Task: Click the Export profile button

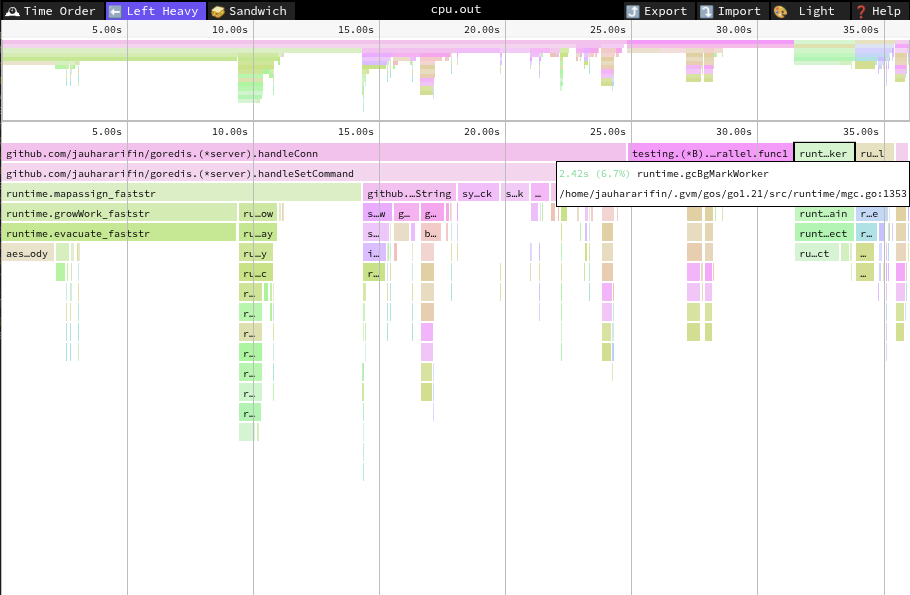Action: [658, 11]
